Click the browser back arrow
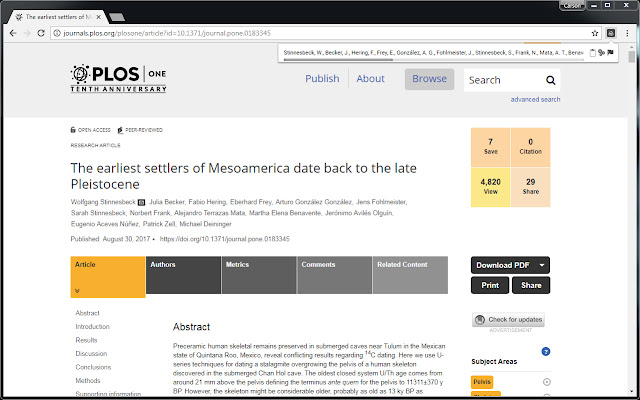 pos(12,33)
